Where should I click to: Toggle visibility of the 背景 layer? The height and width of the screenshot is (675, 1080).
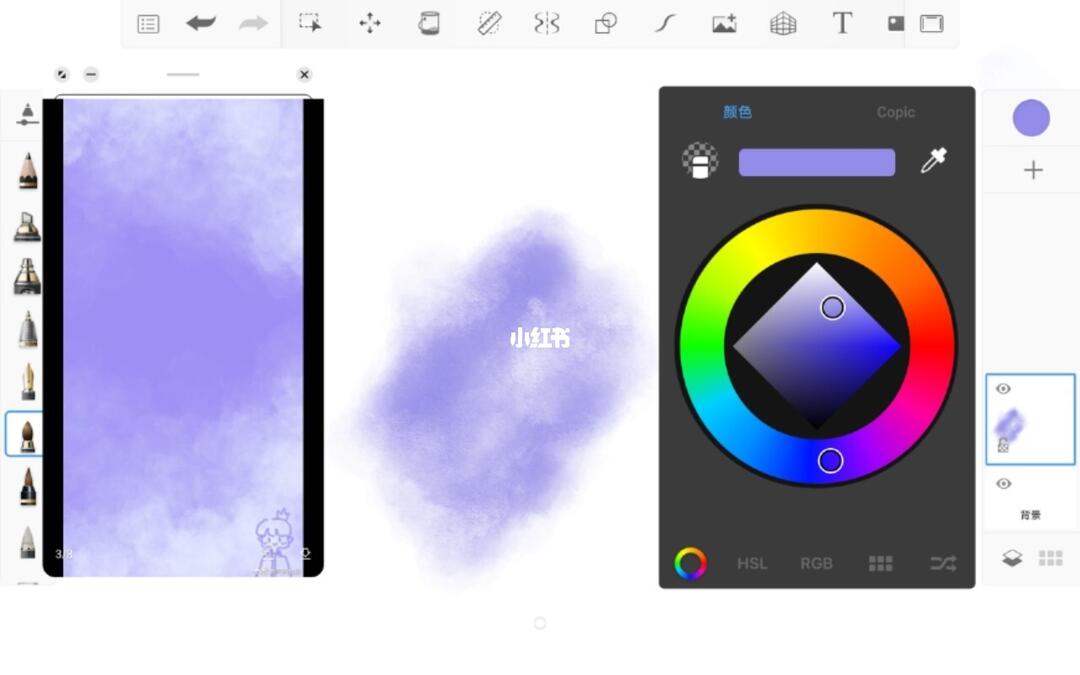click(1003, 484)
